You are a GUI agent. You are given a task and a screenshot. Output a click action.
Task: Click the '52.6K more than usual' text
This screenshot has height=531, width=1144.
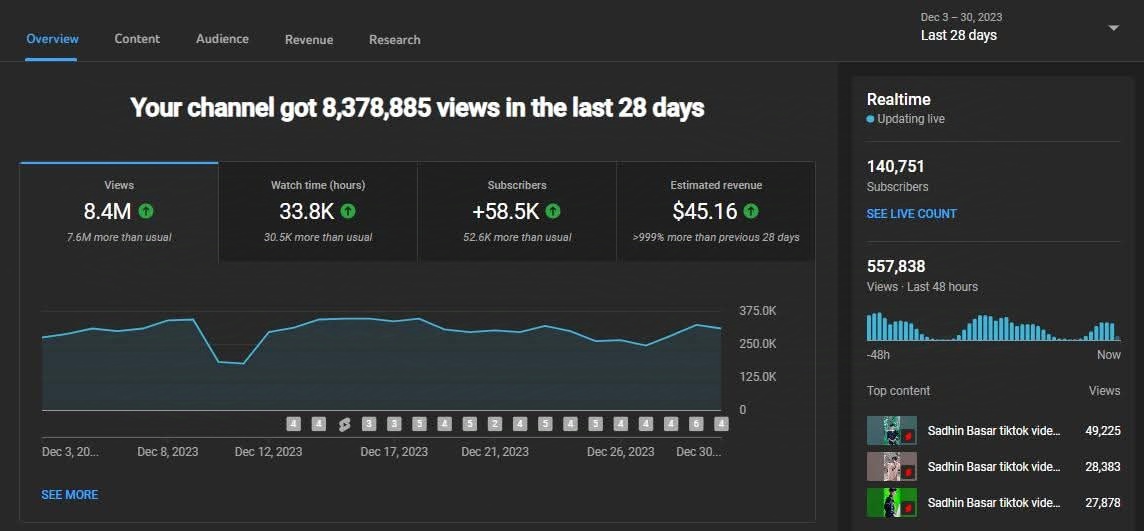pyautogui.click(x=517, y=237)
